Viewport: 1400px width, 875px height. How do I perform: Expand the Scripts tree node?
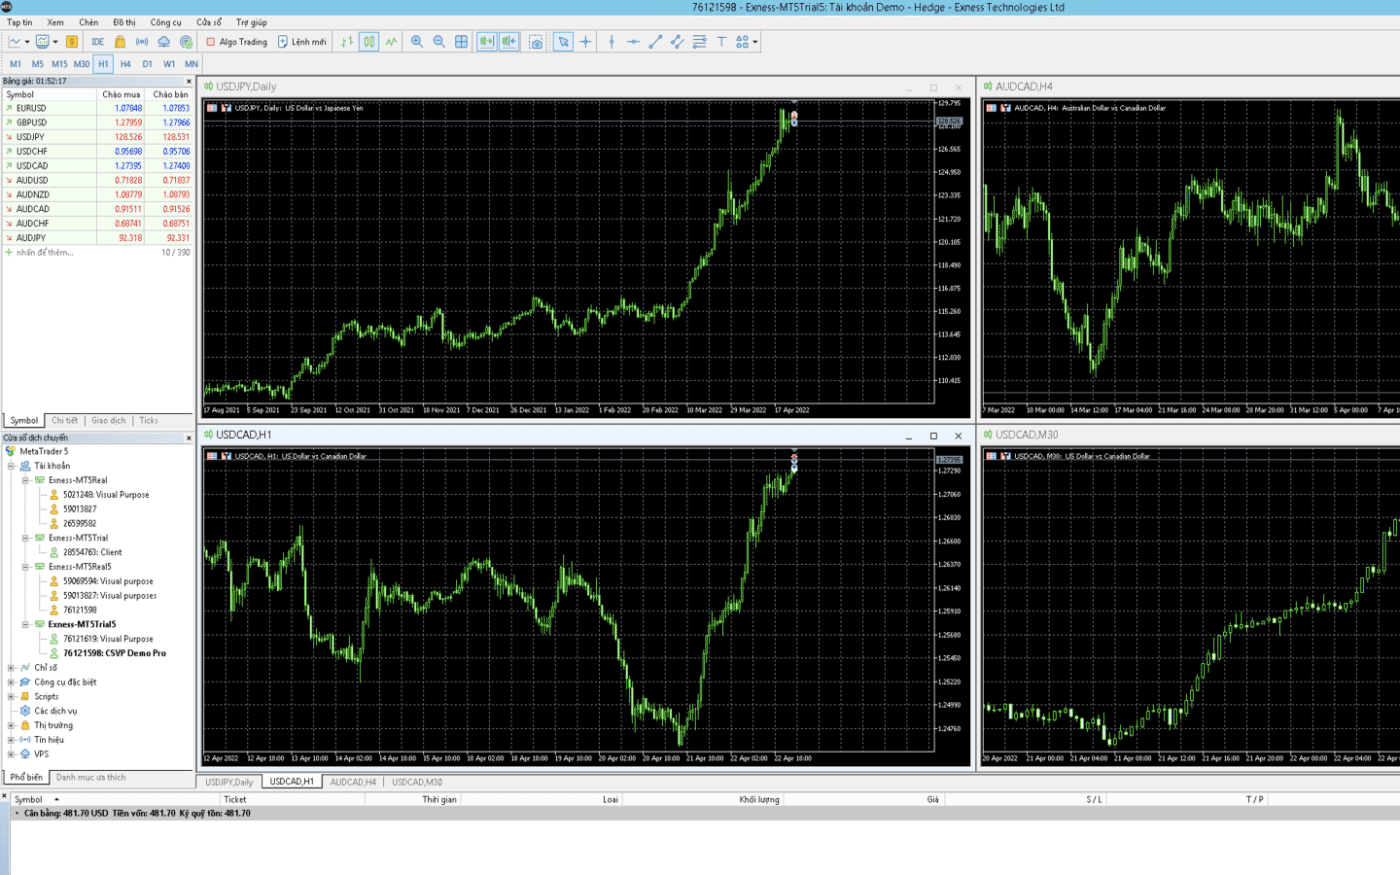point(11,697)
